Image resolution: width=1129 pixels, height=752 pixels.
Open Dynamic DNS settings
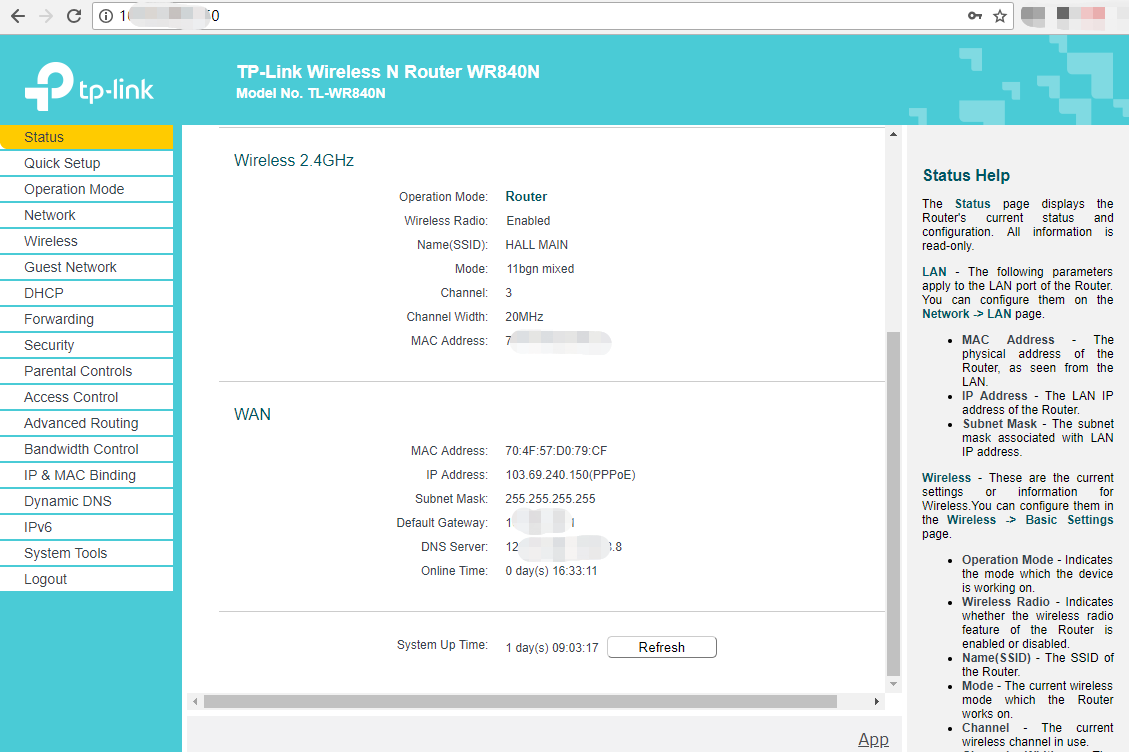click(86, 501)
